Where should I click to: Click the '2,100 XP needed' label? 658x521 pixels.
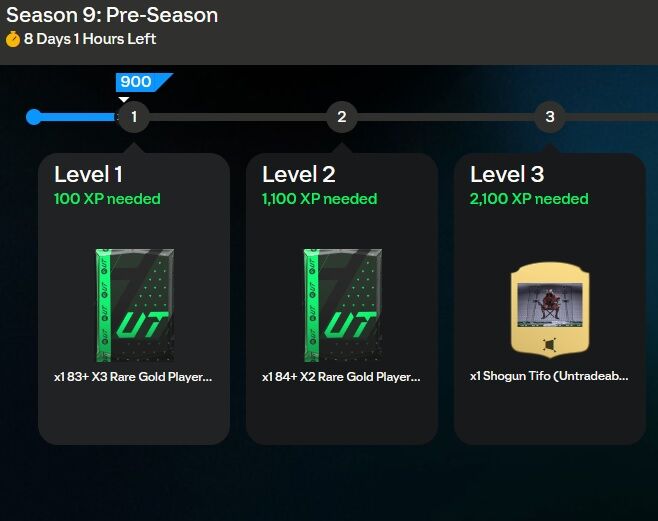(529, 199)
